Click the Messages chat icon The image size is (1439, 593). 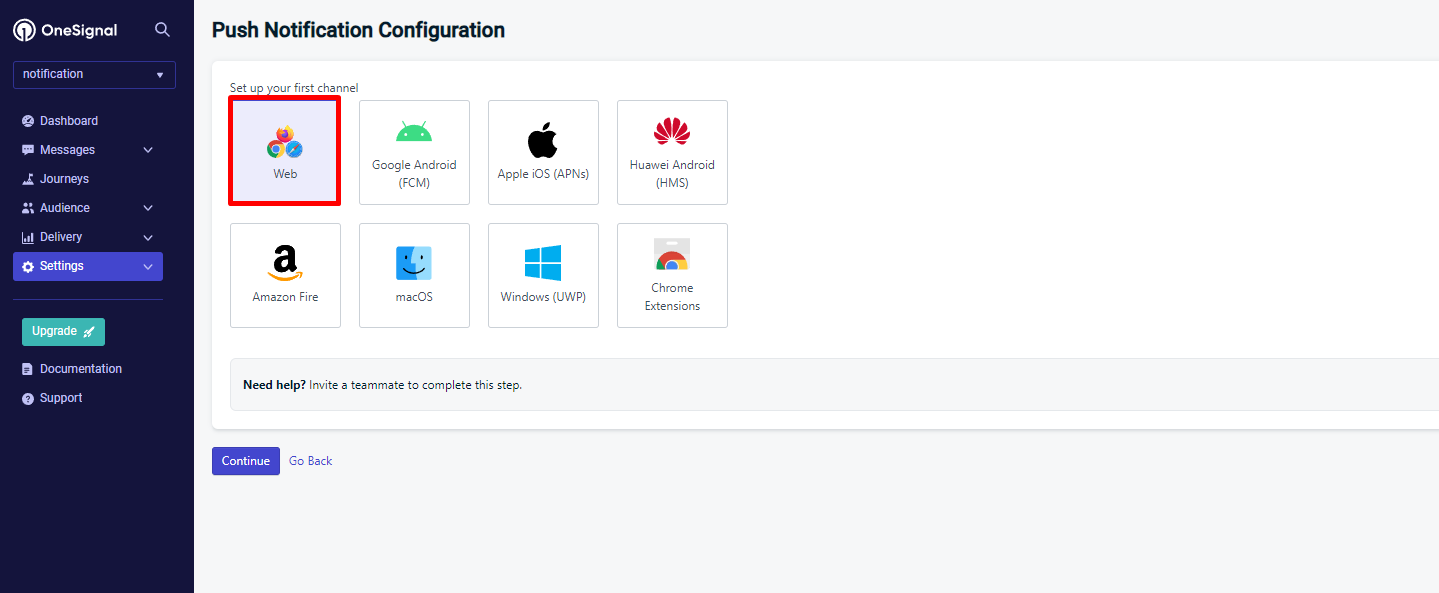point(28,150)
